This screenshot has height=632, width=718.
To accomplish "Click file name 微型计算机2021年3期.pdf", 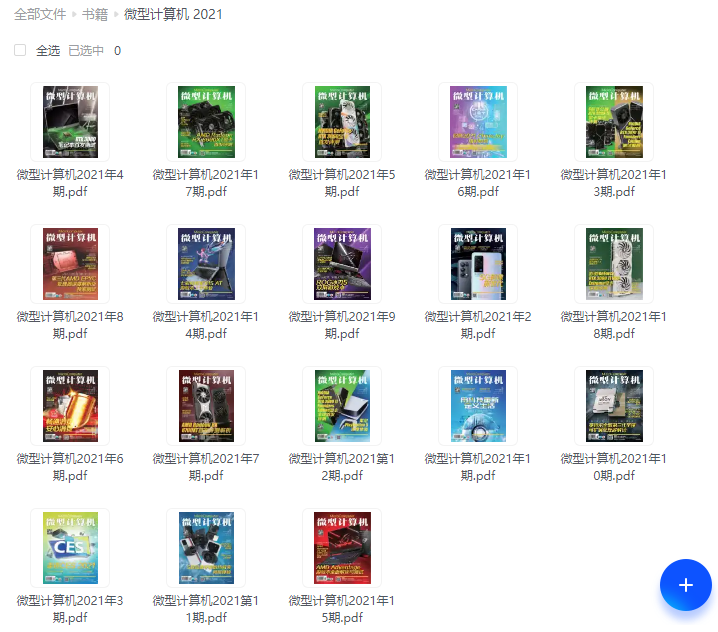I will tap(70, 609).
